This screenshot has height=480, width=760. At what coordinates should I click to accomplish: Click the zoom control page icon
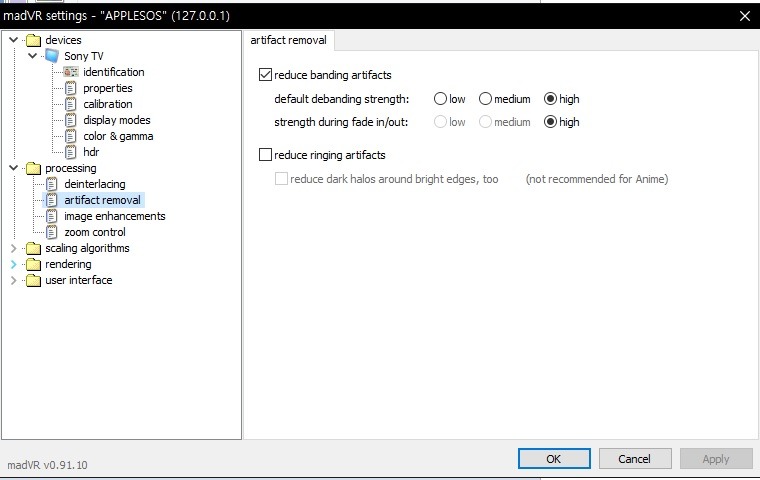pos(52,232)
